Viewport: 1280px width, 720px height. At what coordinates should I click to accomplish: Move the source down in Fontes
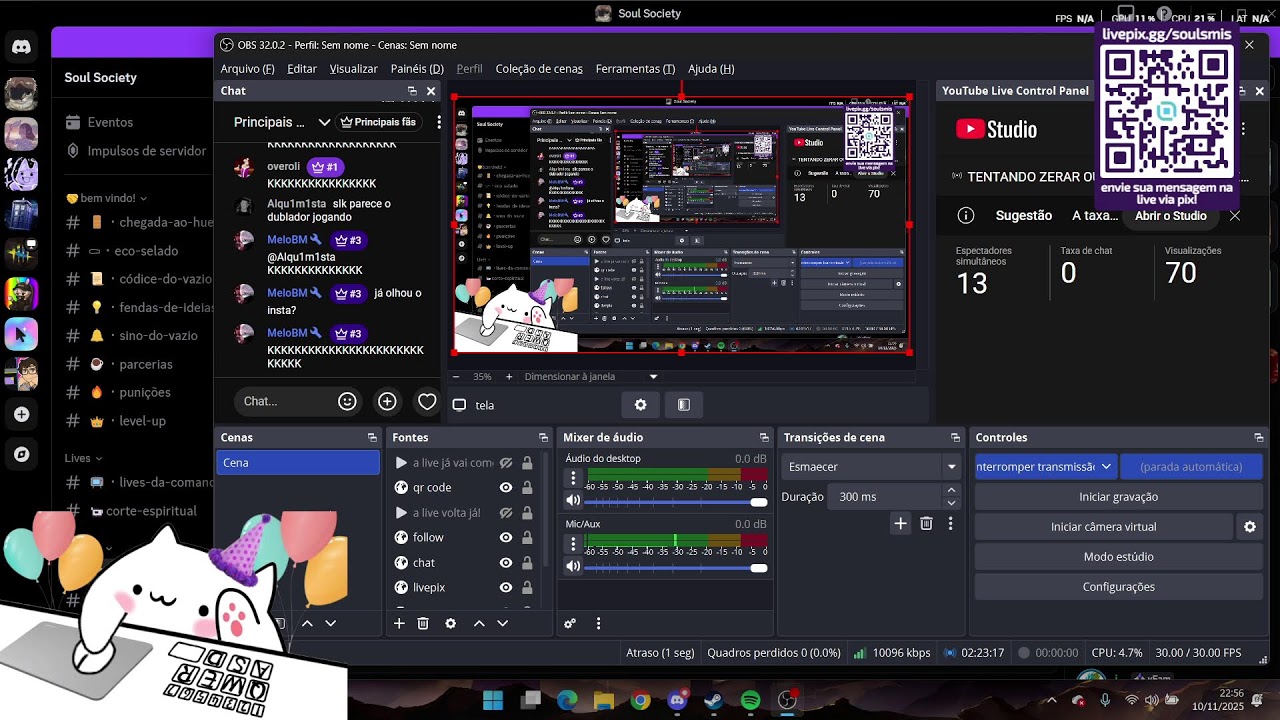click(x=503, y=623)
